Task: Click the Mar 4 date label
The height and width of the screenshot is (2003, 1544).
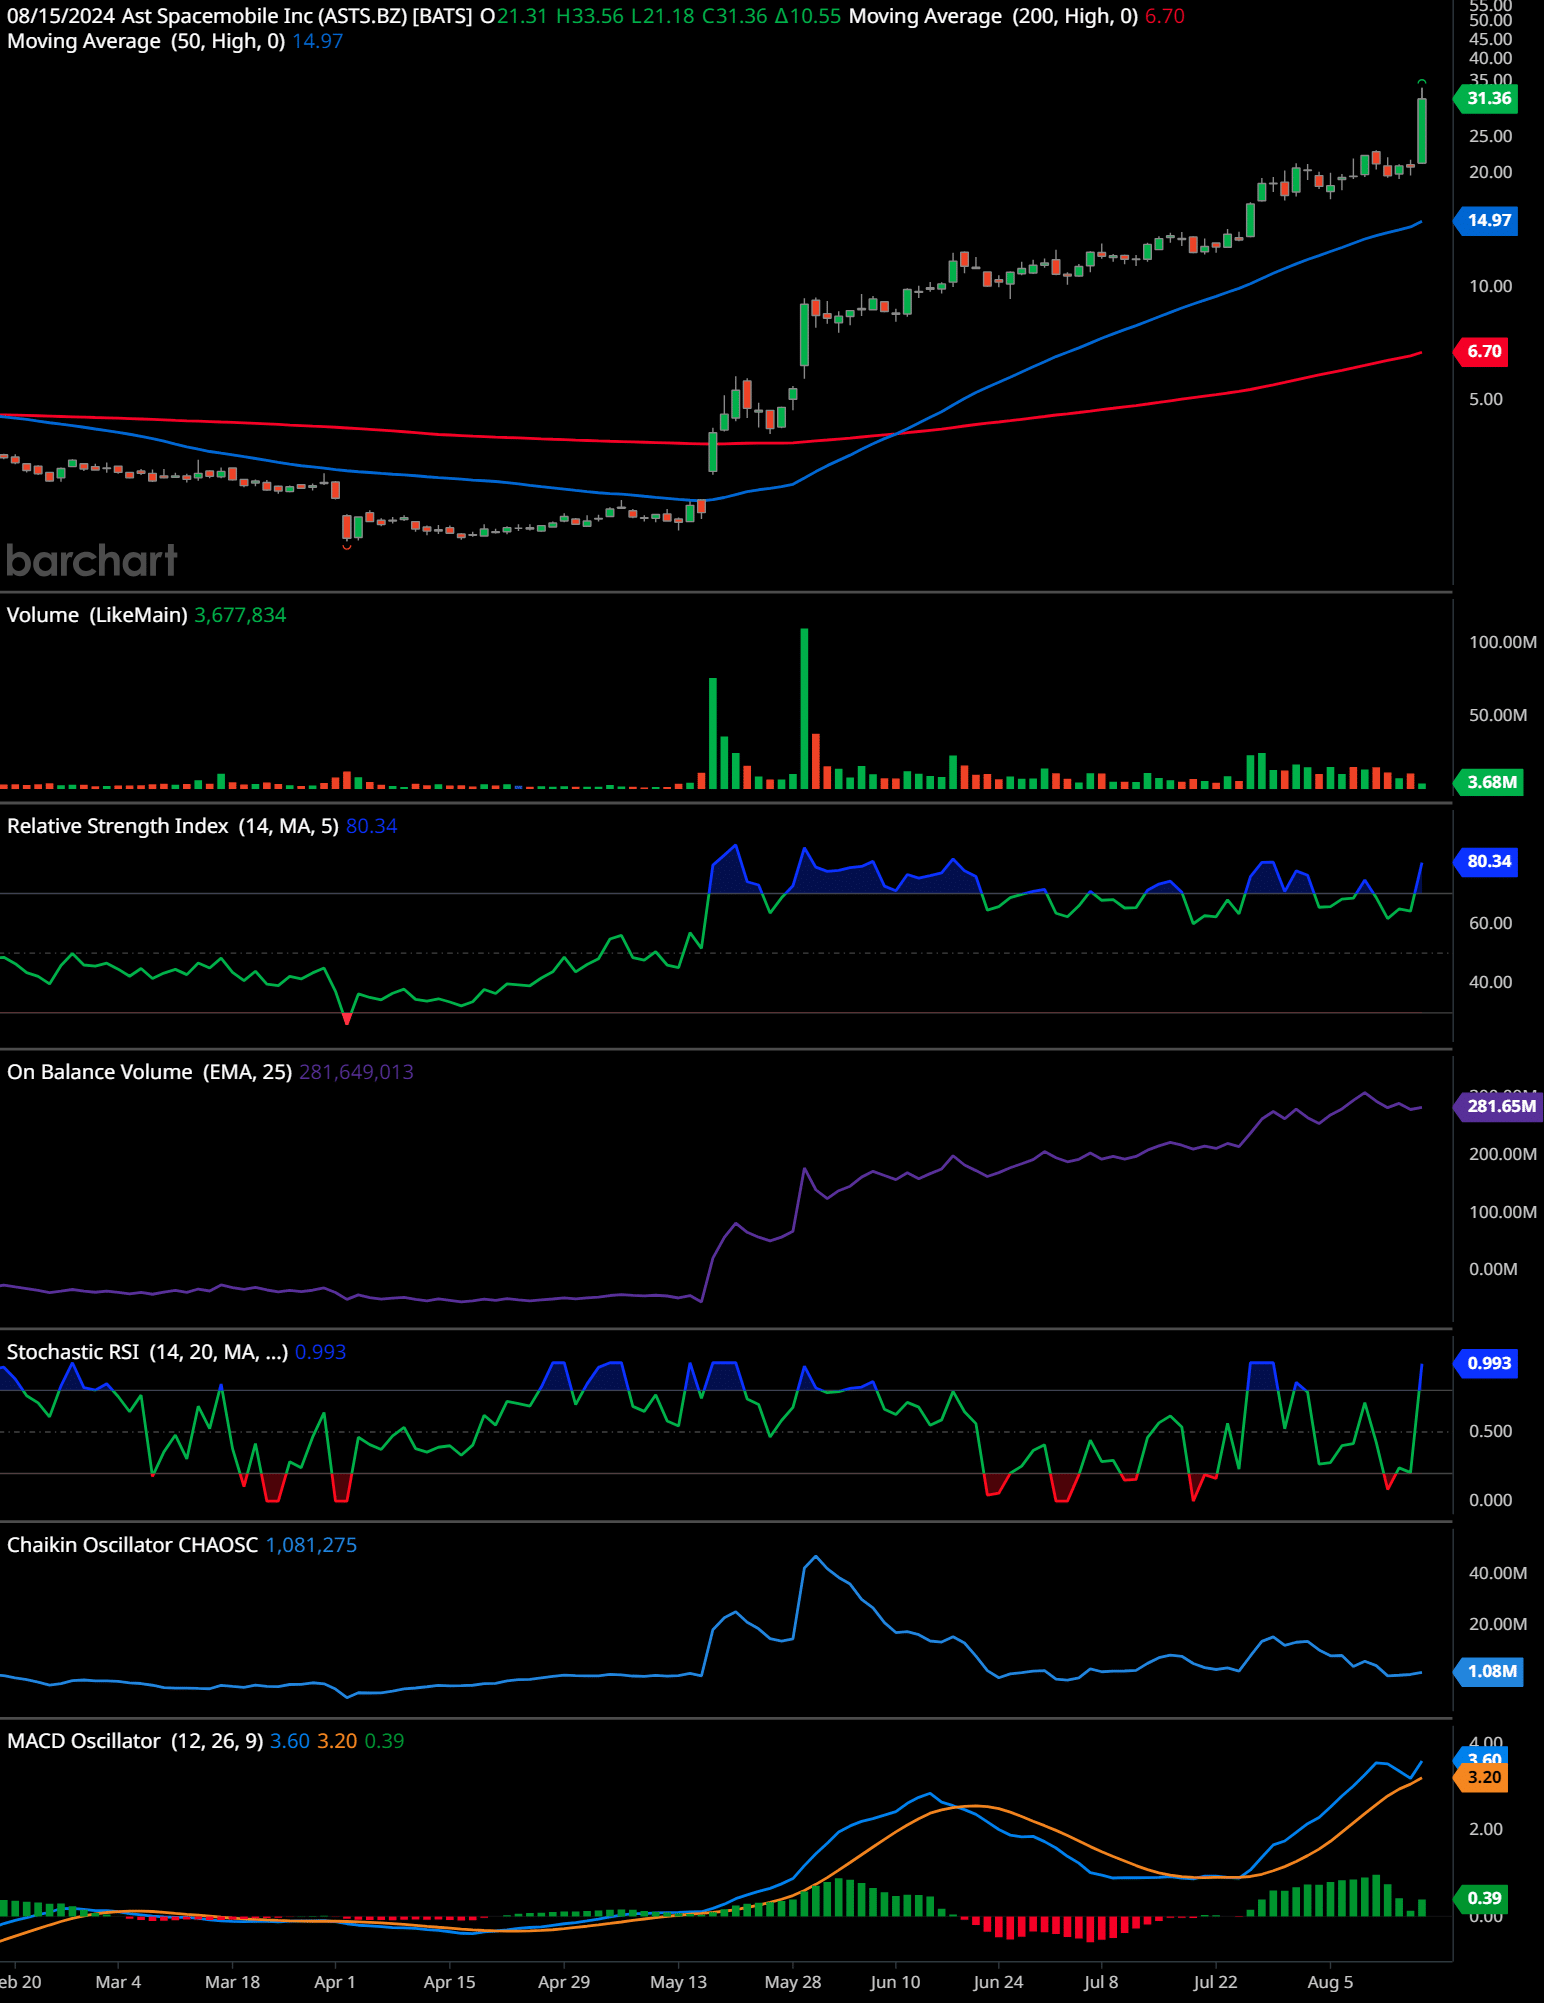Action: coord(118,1982)
